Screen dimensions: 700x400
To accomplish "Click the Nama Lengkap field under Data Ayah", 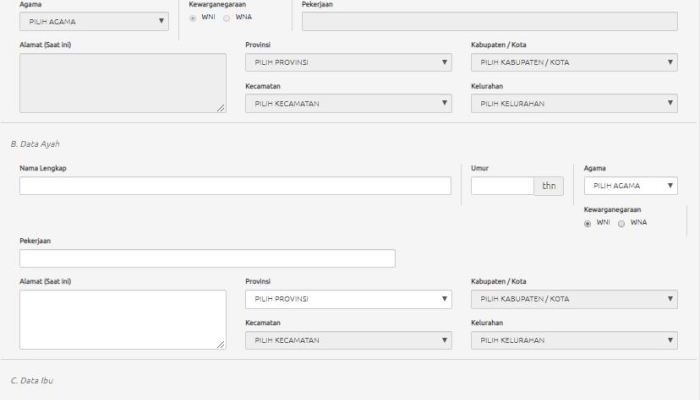I will [234, 186].
